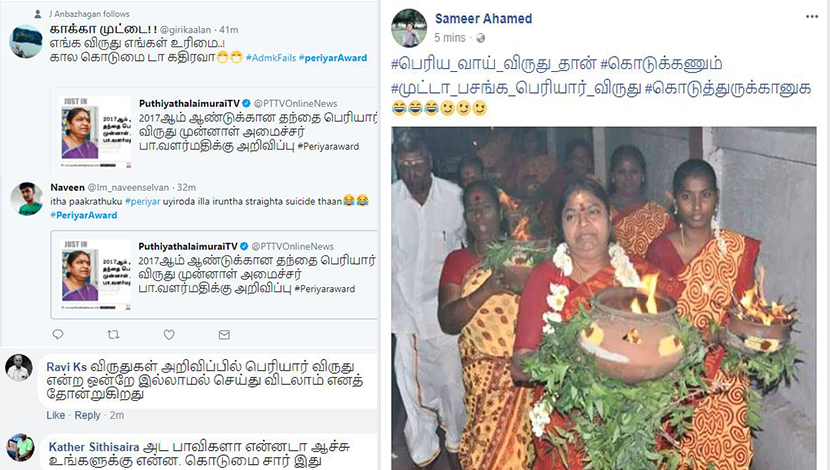Open Kather Sithisaira's profile name
This screenshot has width=830, height=470.
tap(94, 447)
